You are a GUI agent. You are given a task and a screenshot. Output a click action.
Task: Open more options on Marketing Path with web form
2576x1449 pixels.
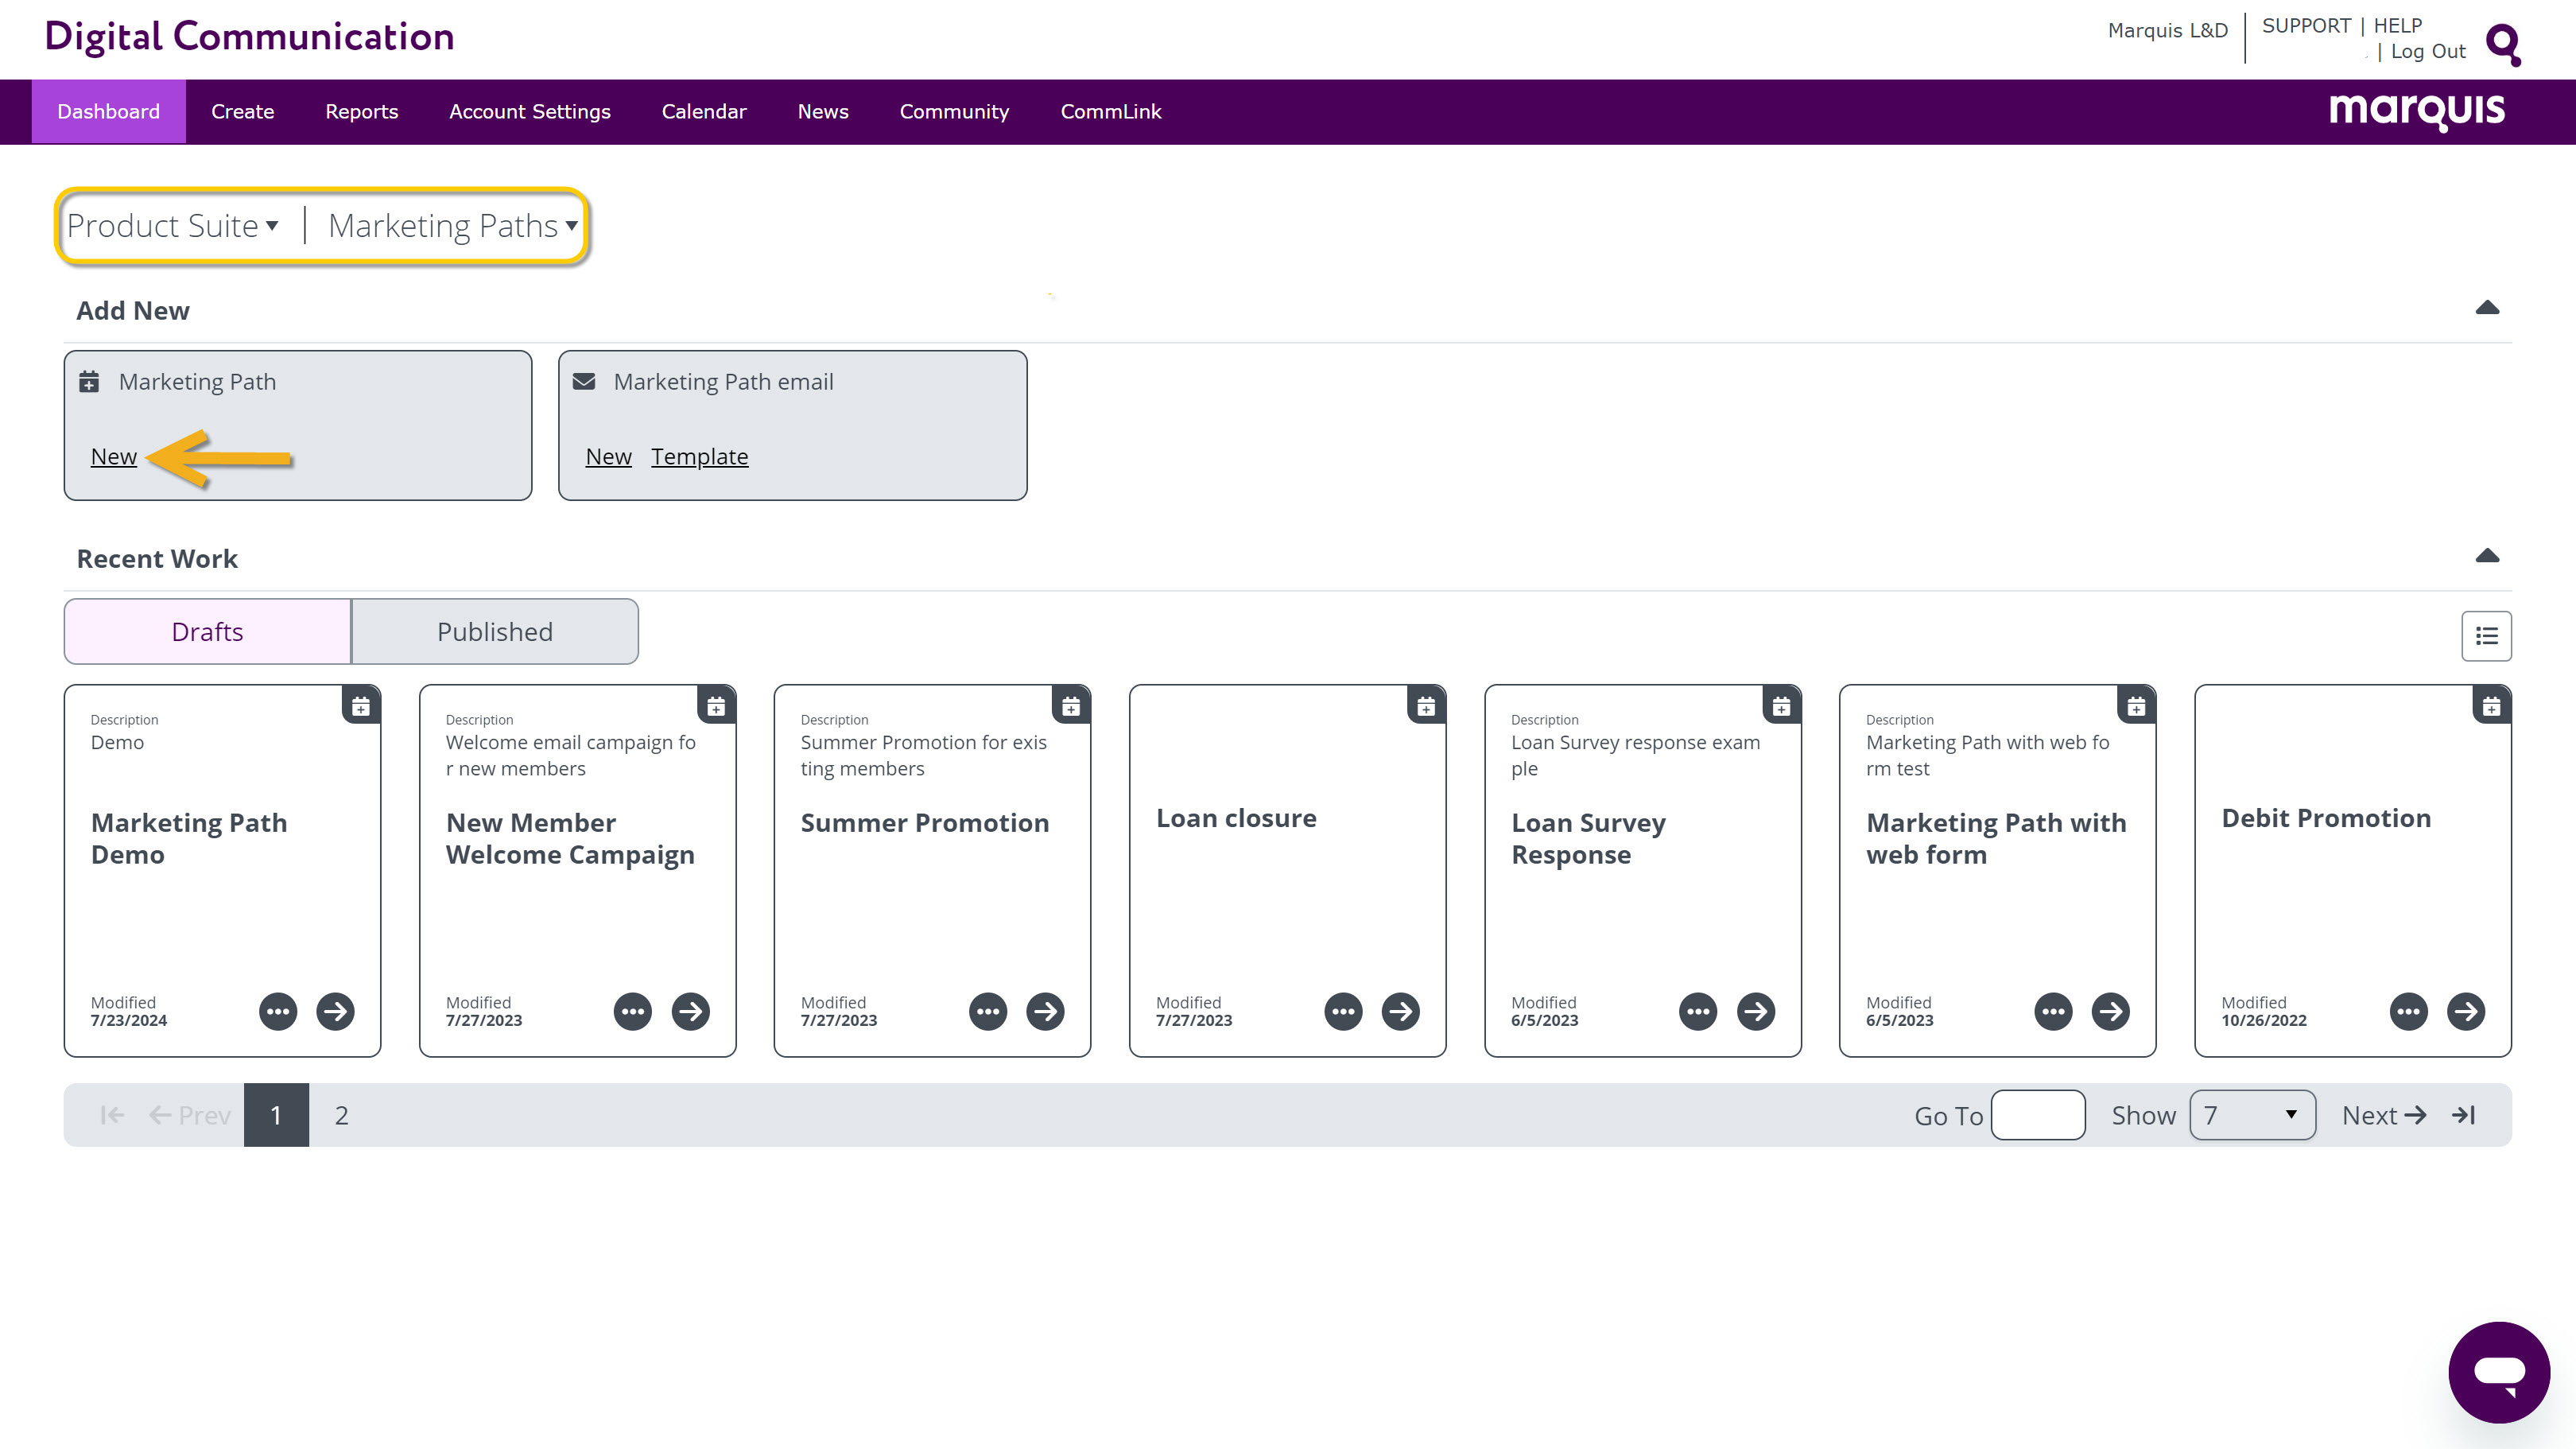pyautogui.click(x=2053, y=1011)
